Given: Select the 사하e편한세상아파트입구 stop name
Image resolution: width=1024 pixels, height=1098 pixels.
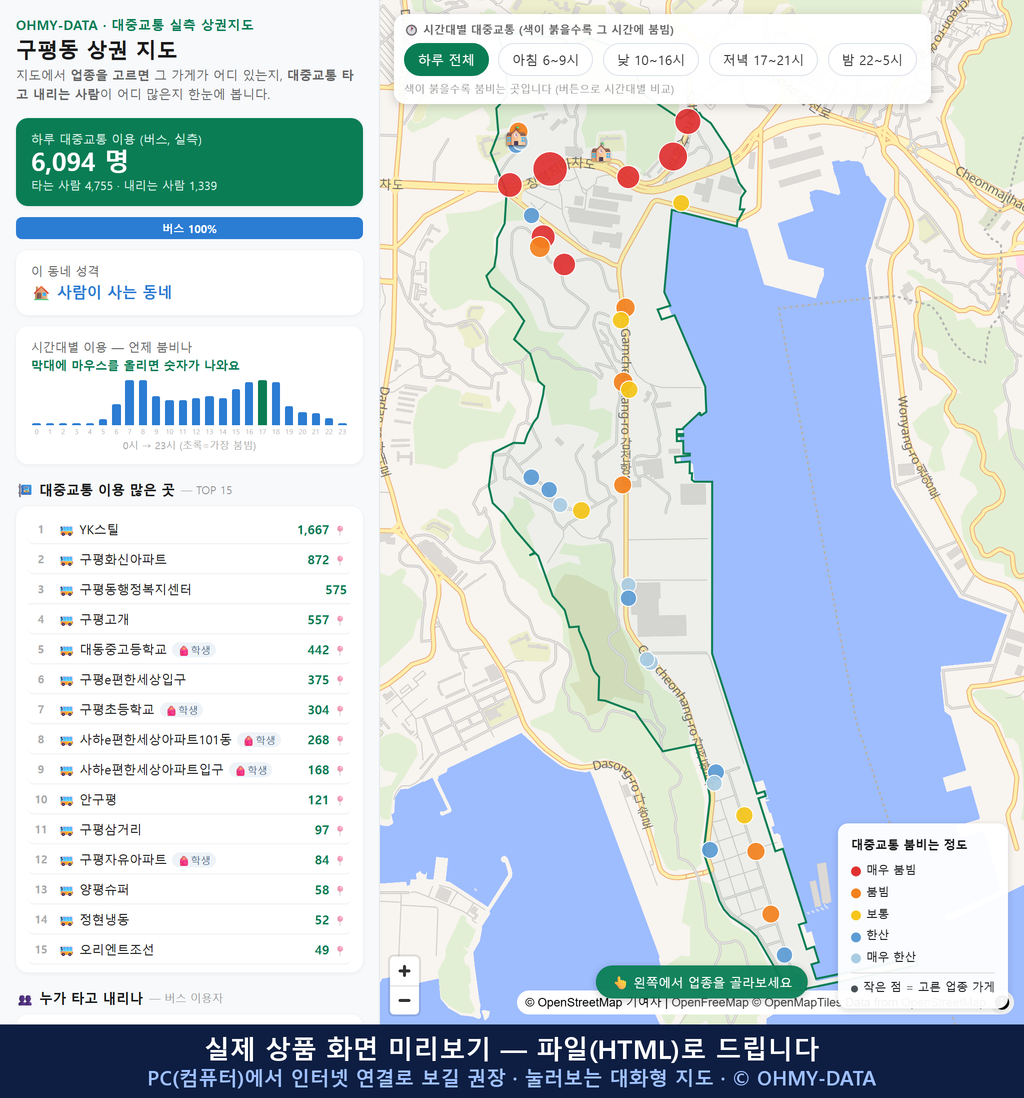Looking at the screenshot, I should 151,770.
